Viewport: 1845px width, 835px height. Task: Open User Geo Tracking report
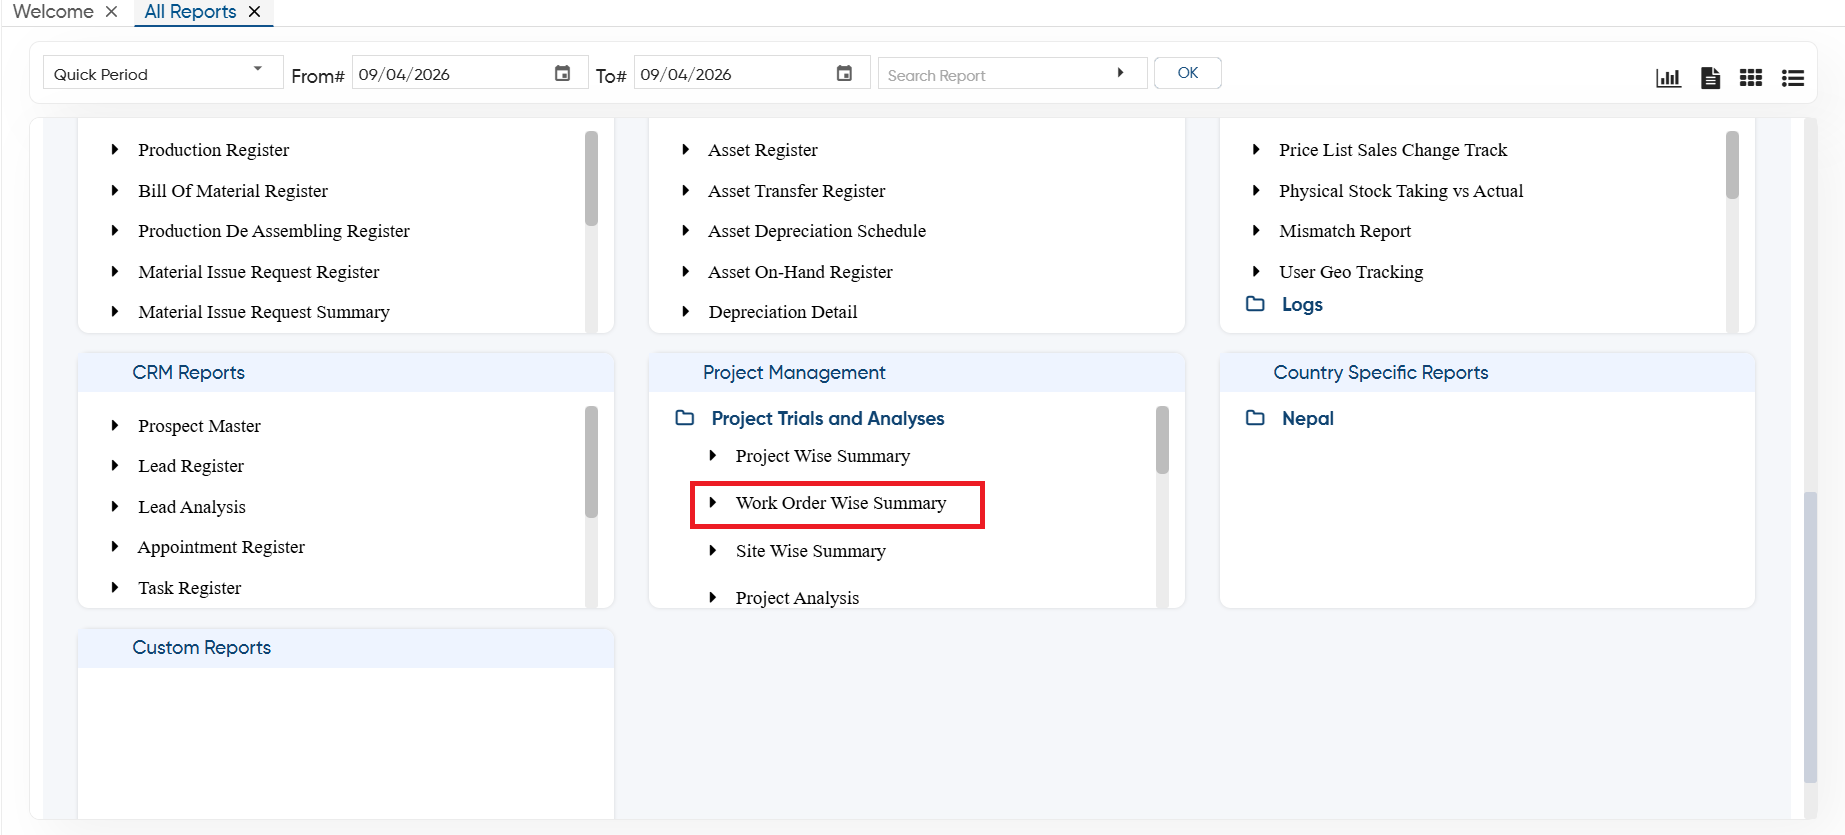pyautogui.click(x=1351, y=272)
